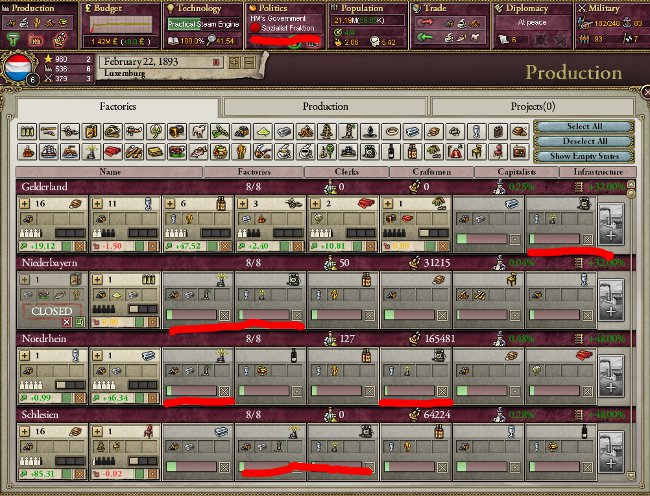This screenshot has width=650, height=496.
Task: Expand the first Schlesien factory with plus button
Action: pyautogui.click(x=25, y=429)
